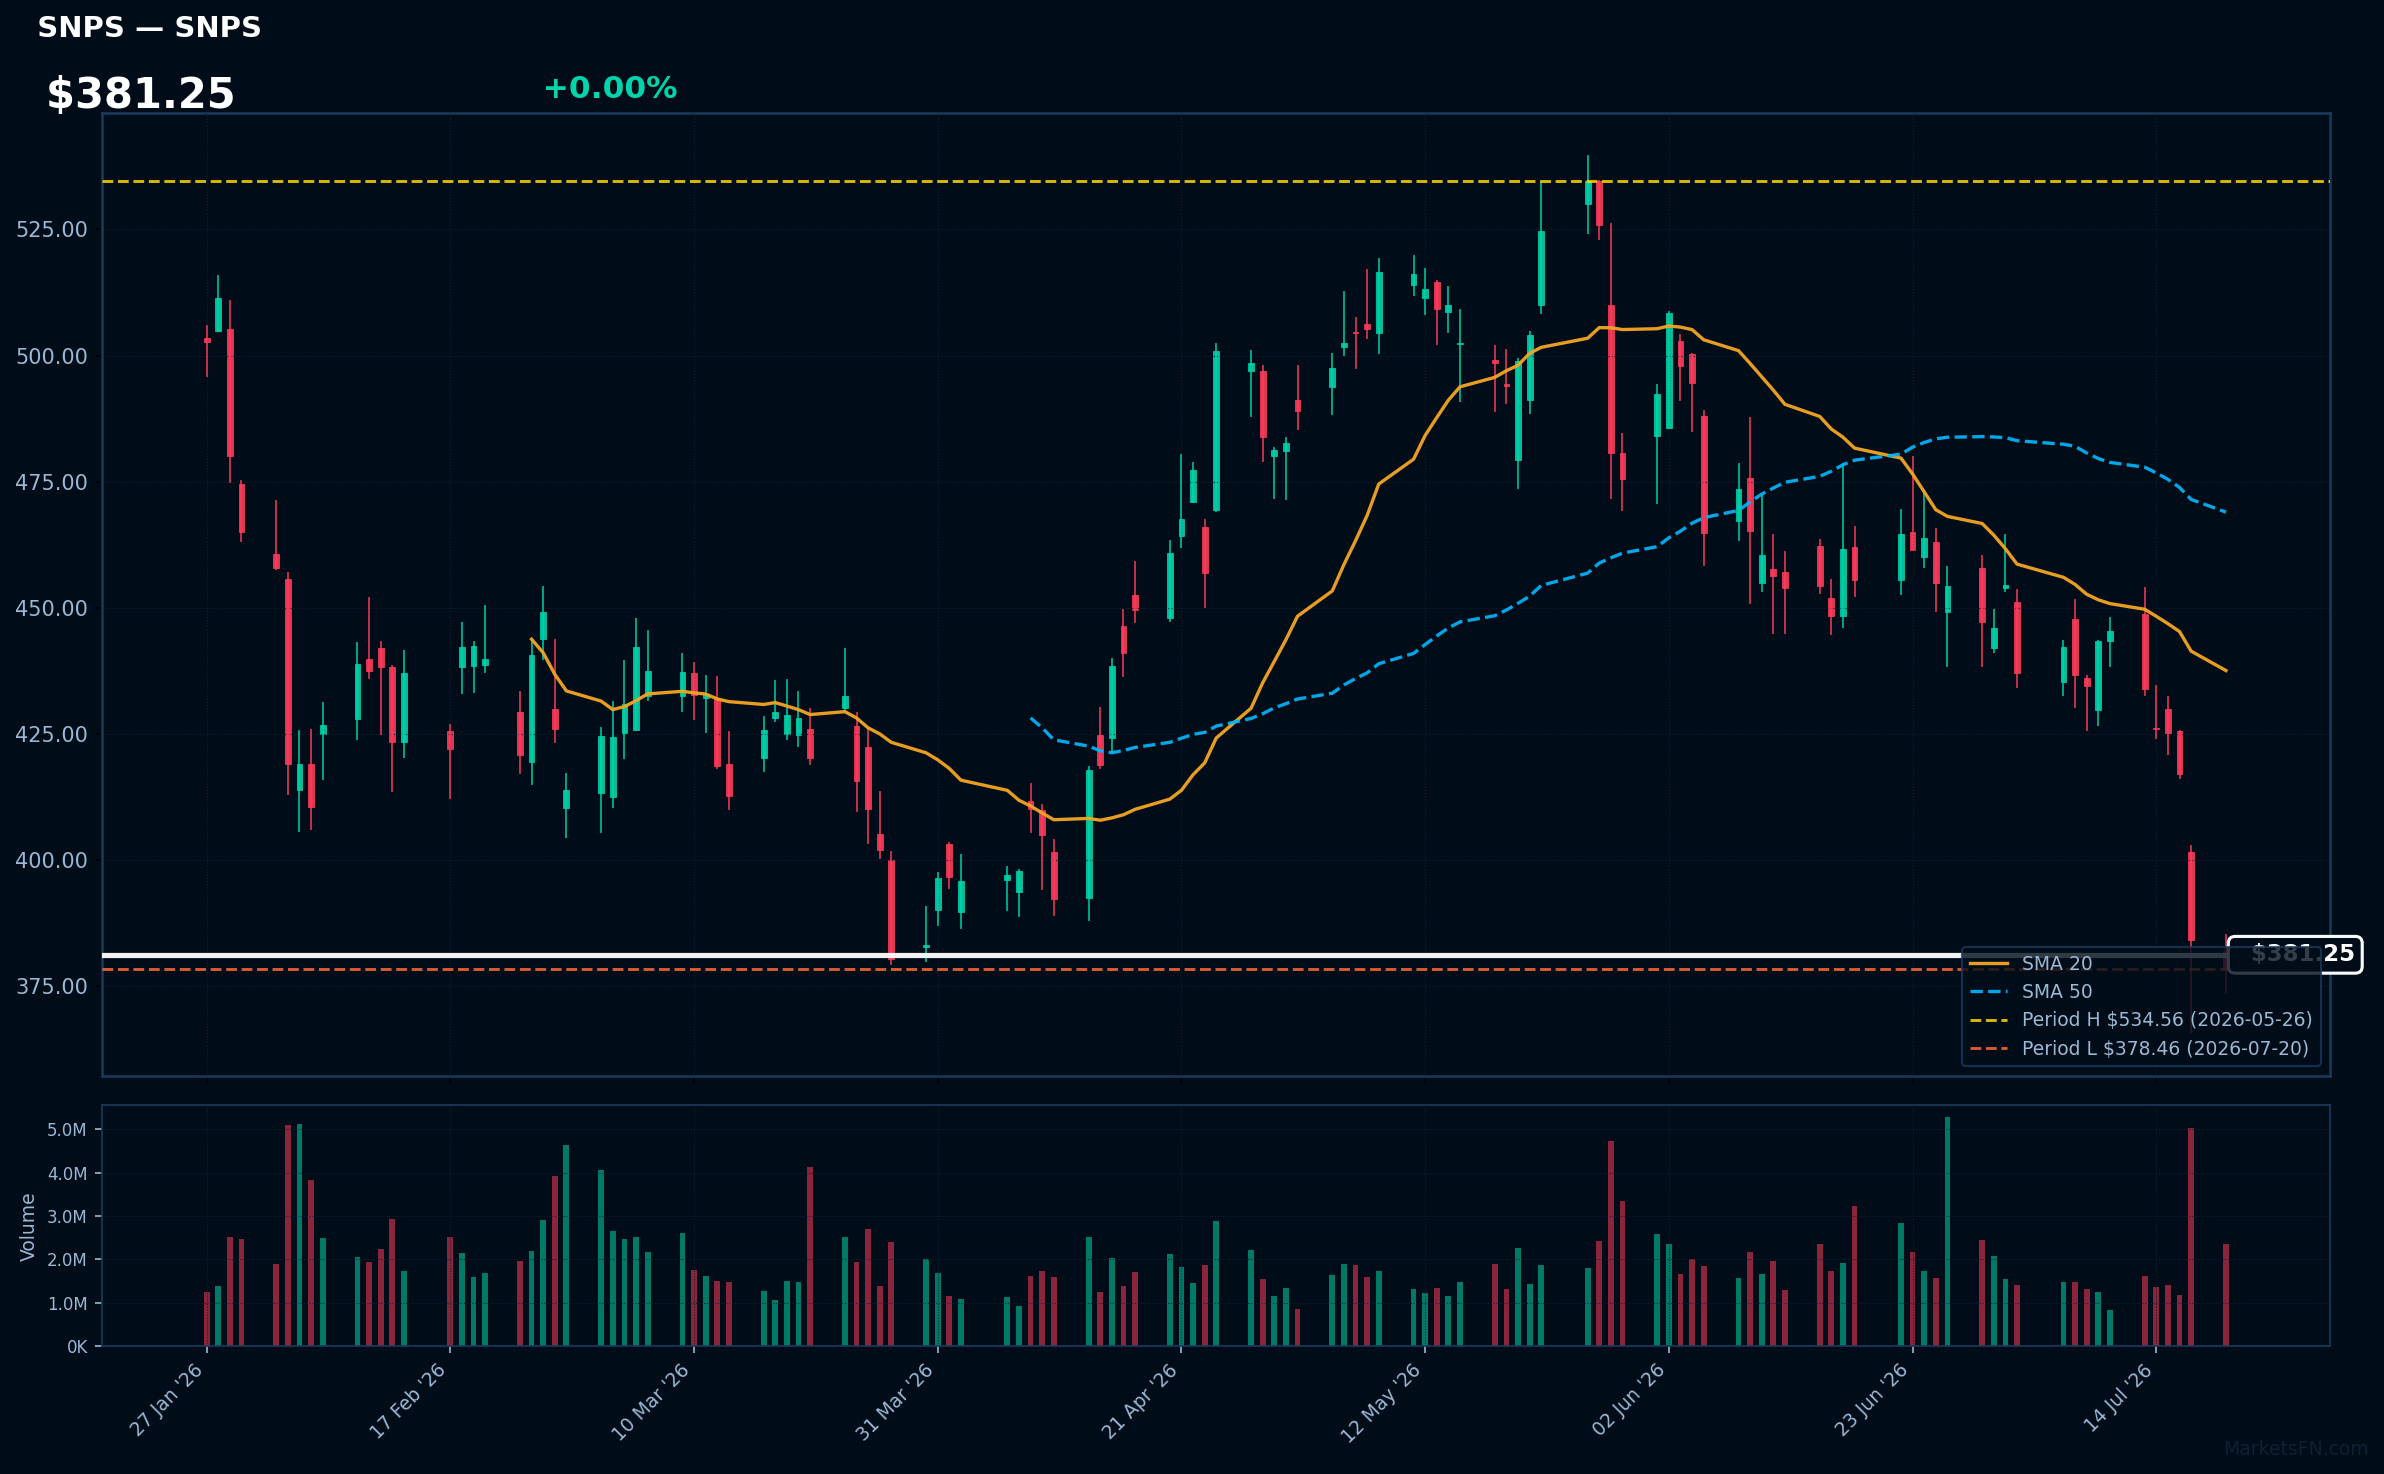Click the "10 Mar '26" date label
The image size is (2384, 1474).
coord(651,1400)
